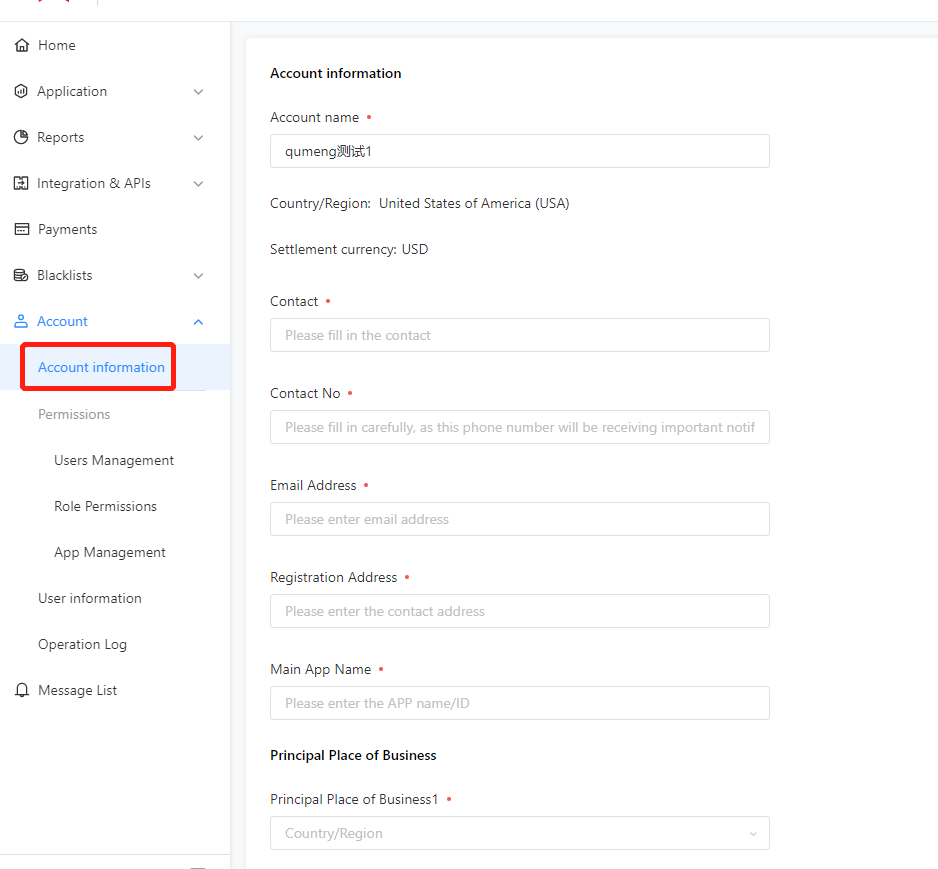Click the Payments card icon

click(22, 230)
